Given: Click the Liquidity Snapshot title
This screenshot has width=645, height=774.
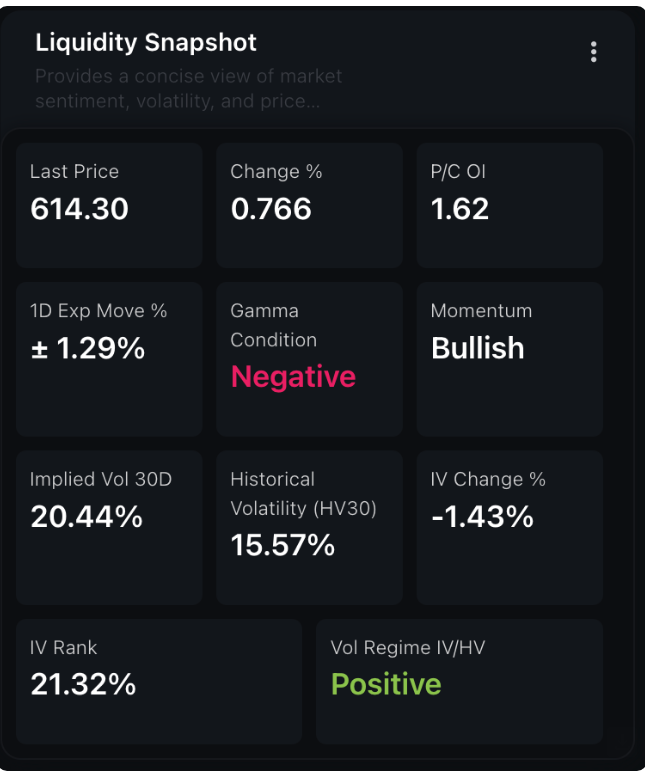Looking at the screenshot, I should pyautogui.click(x=146, y=42).
